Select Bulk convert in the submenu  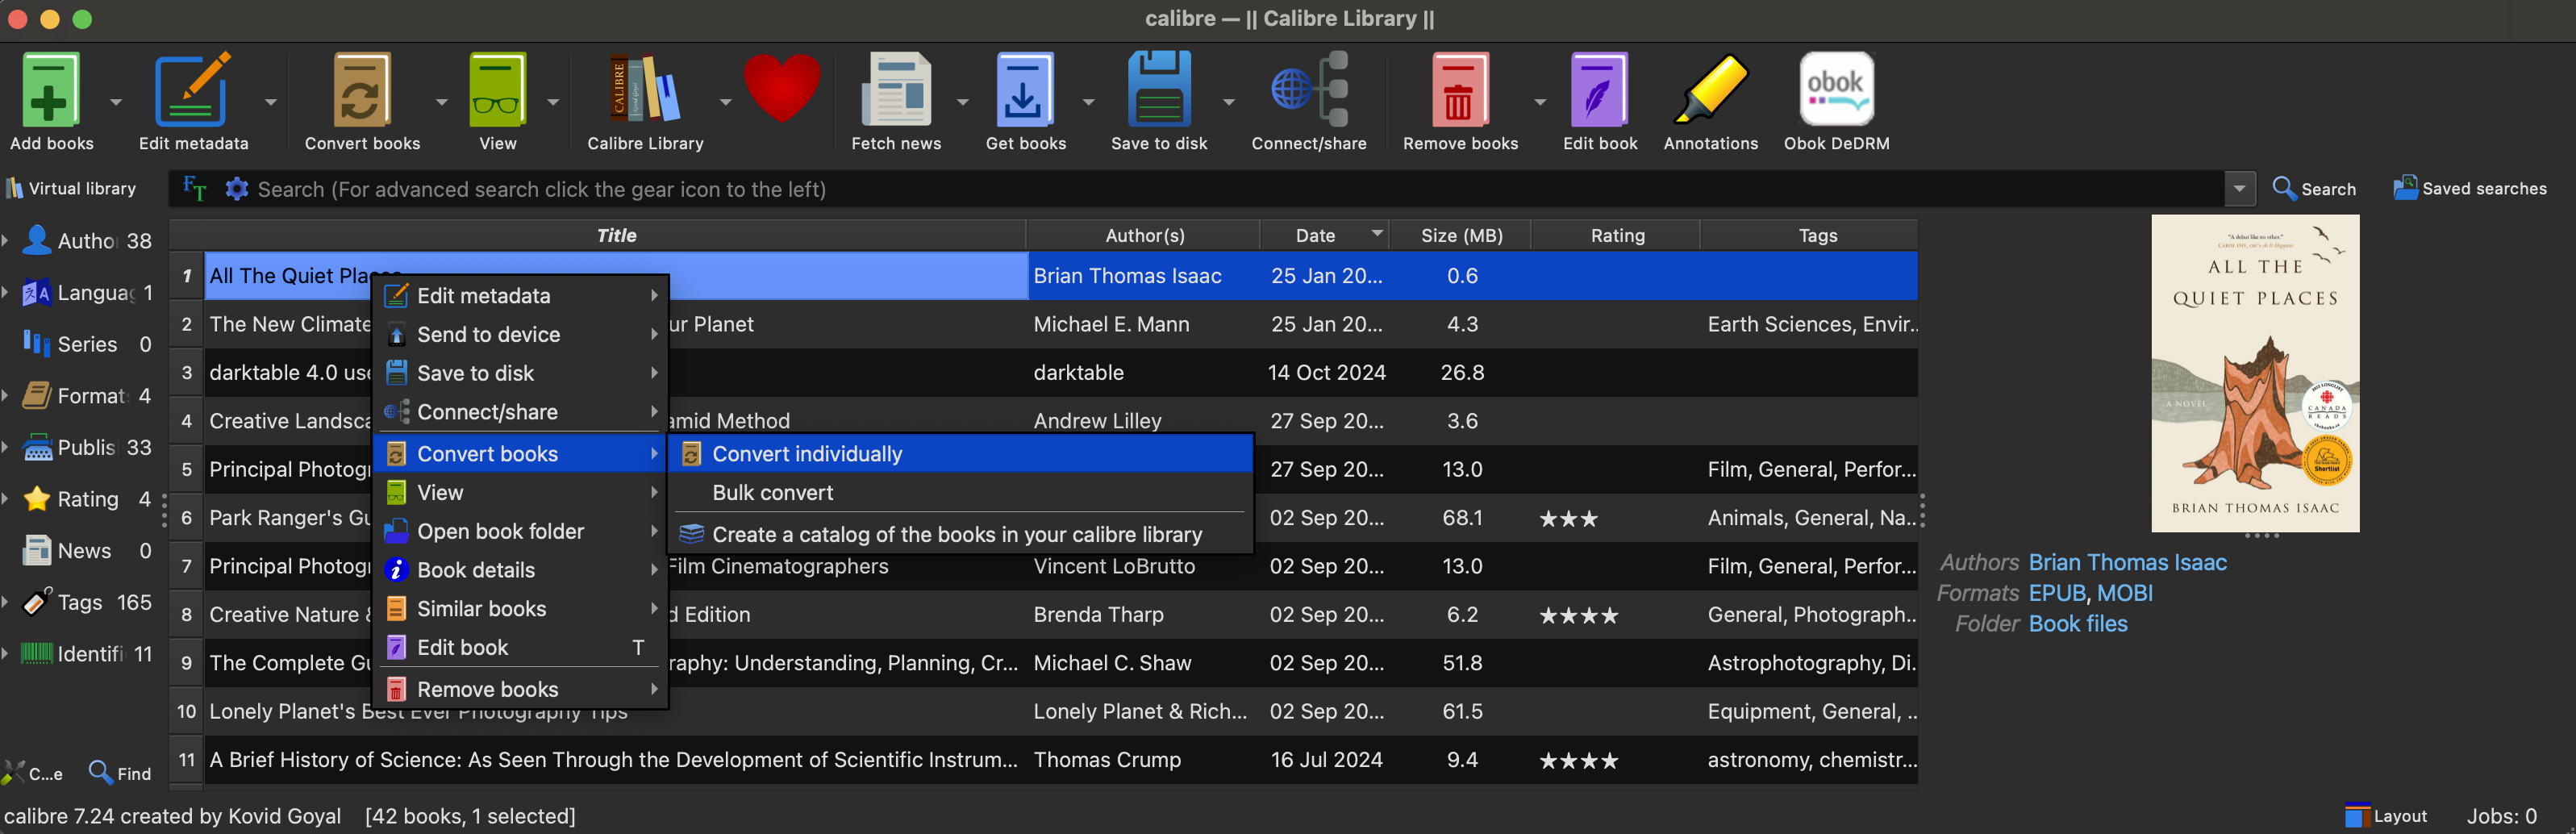pyautogui.click(x=772, y=493)
